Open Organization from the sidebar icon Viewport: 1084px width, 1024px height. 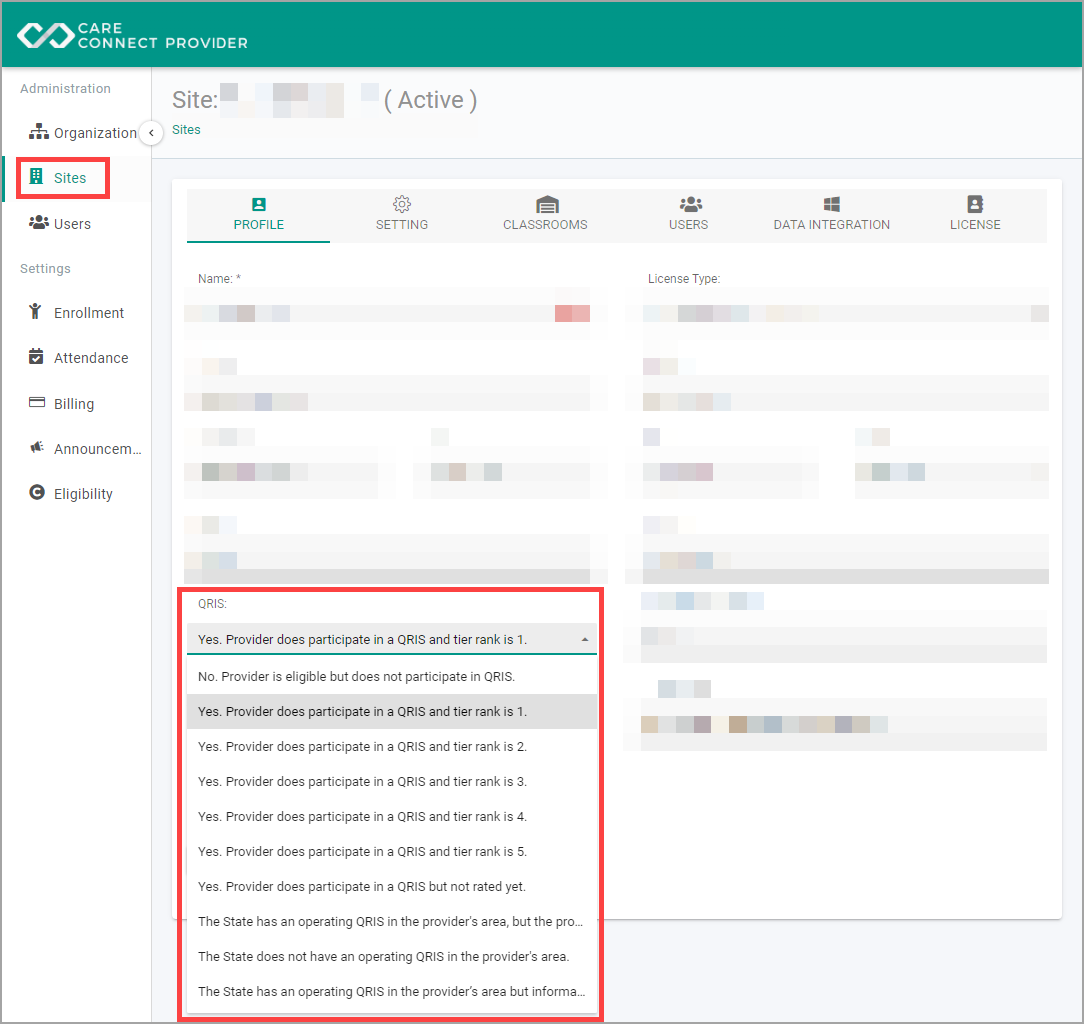click(x=39, y=131)
